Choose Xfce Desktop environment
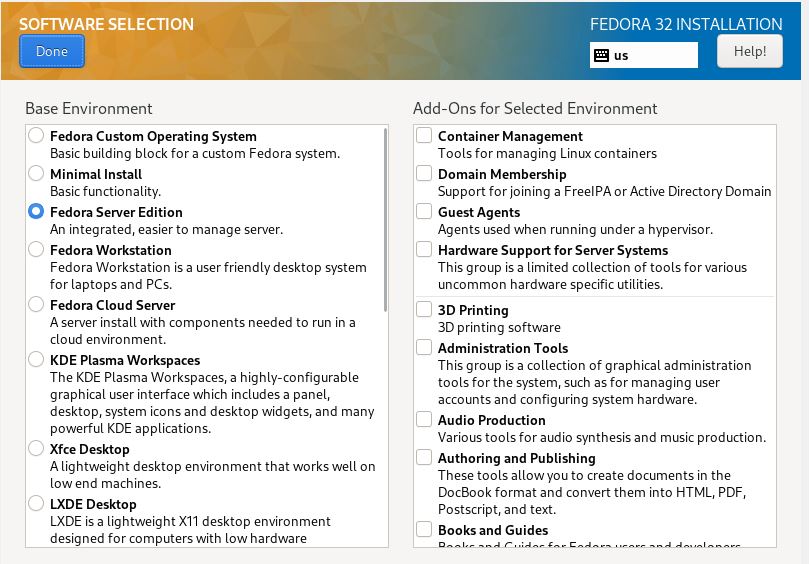This screenshot has height=564, width=809. click(36, 448)
